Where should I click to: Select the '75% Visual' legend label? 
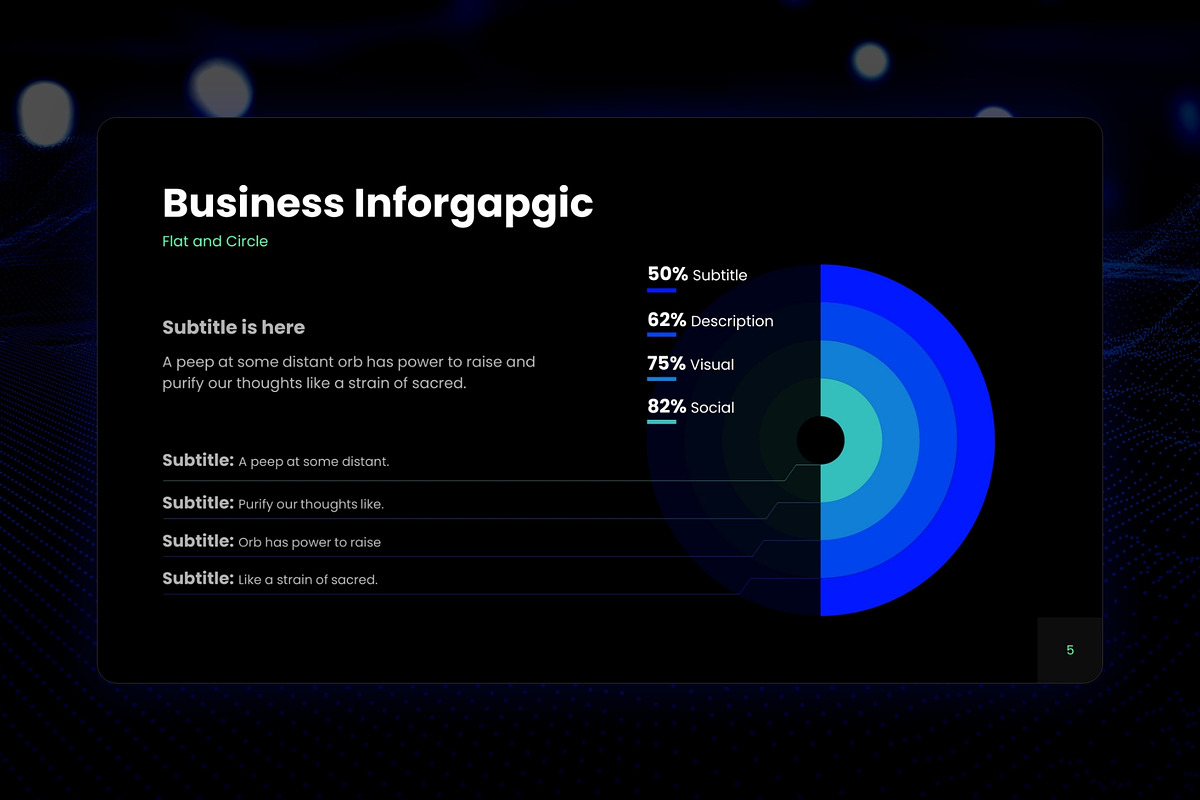pos(690,364)
